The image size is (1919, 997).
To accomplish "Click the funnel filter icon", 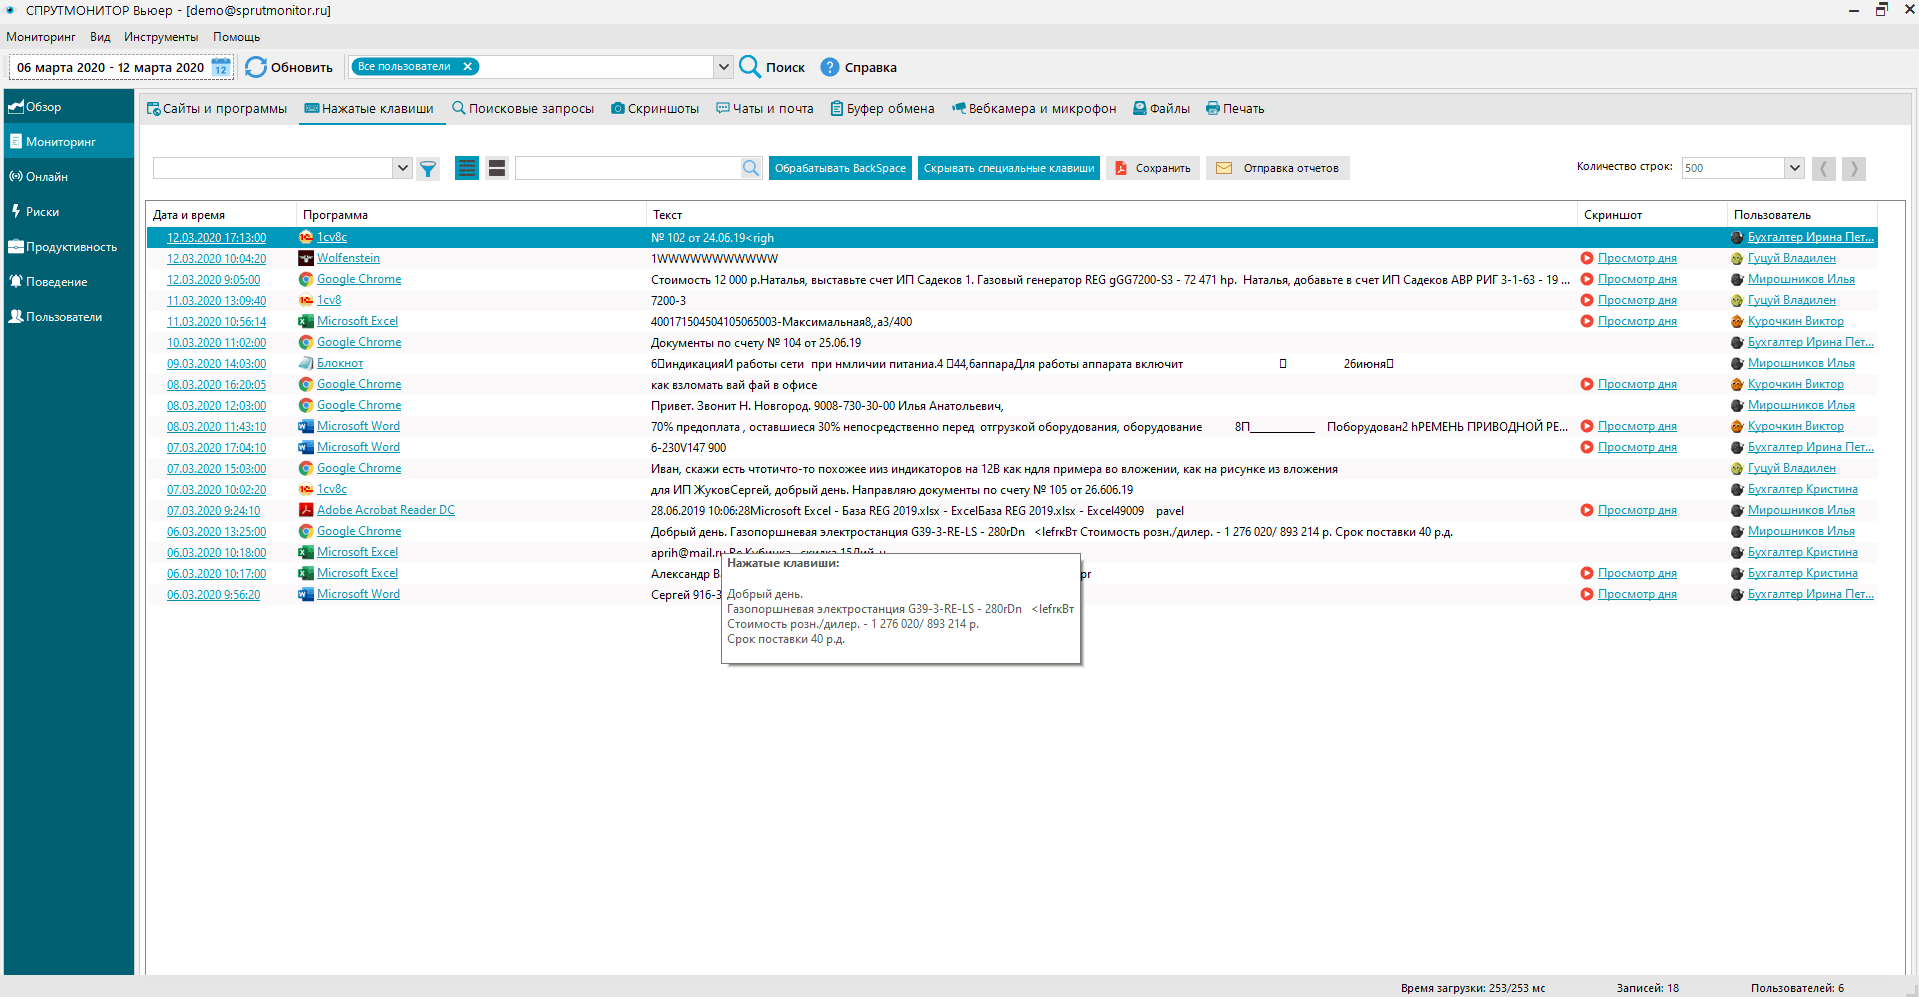I will point(428,168).
